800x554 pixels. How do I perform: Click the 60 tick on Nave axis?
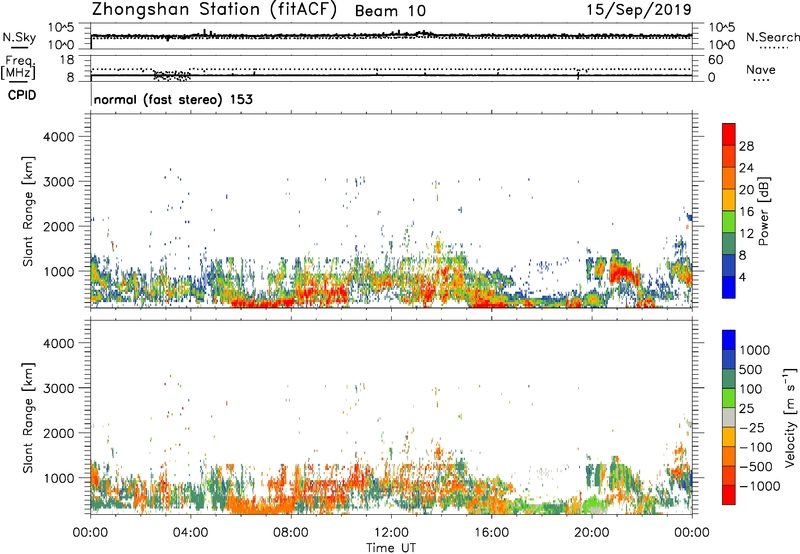pyautogui.click(x=715, y=60)
